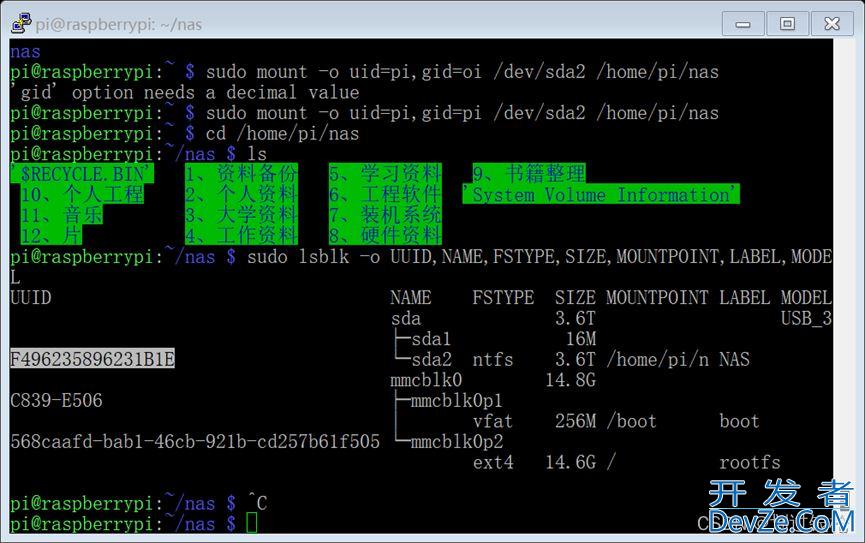This screenshot has width=865, height=543.
Task: Click the vertical scrollbar of the terminal
Action: pos(842,286)
